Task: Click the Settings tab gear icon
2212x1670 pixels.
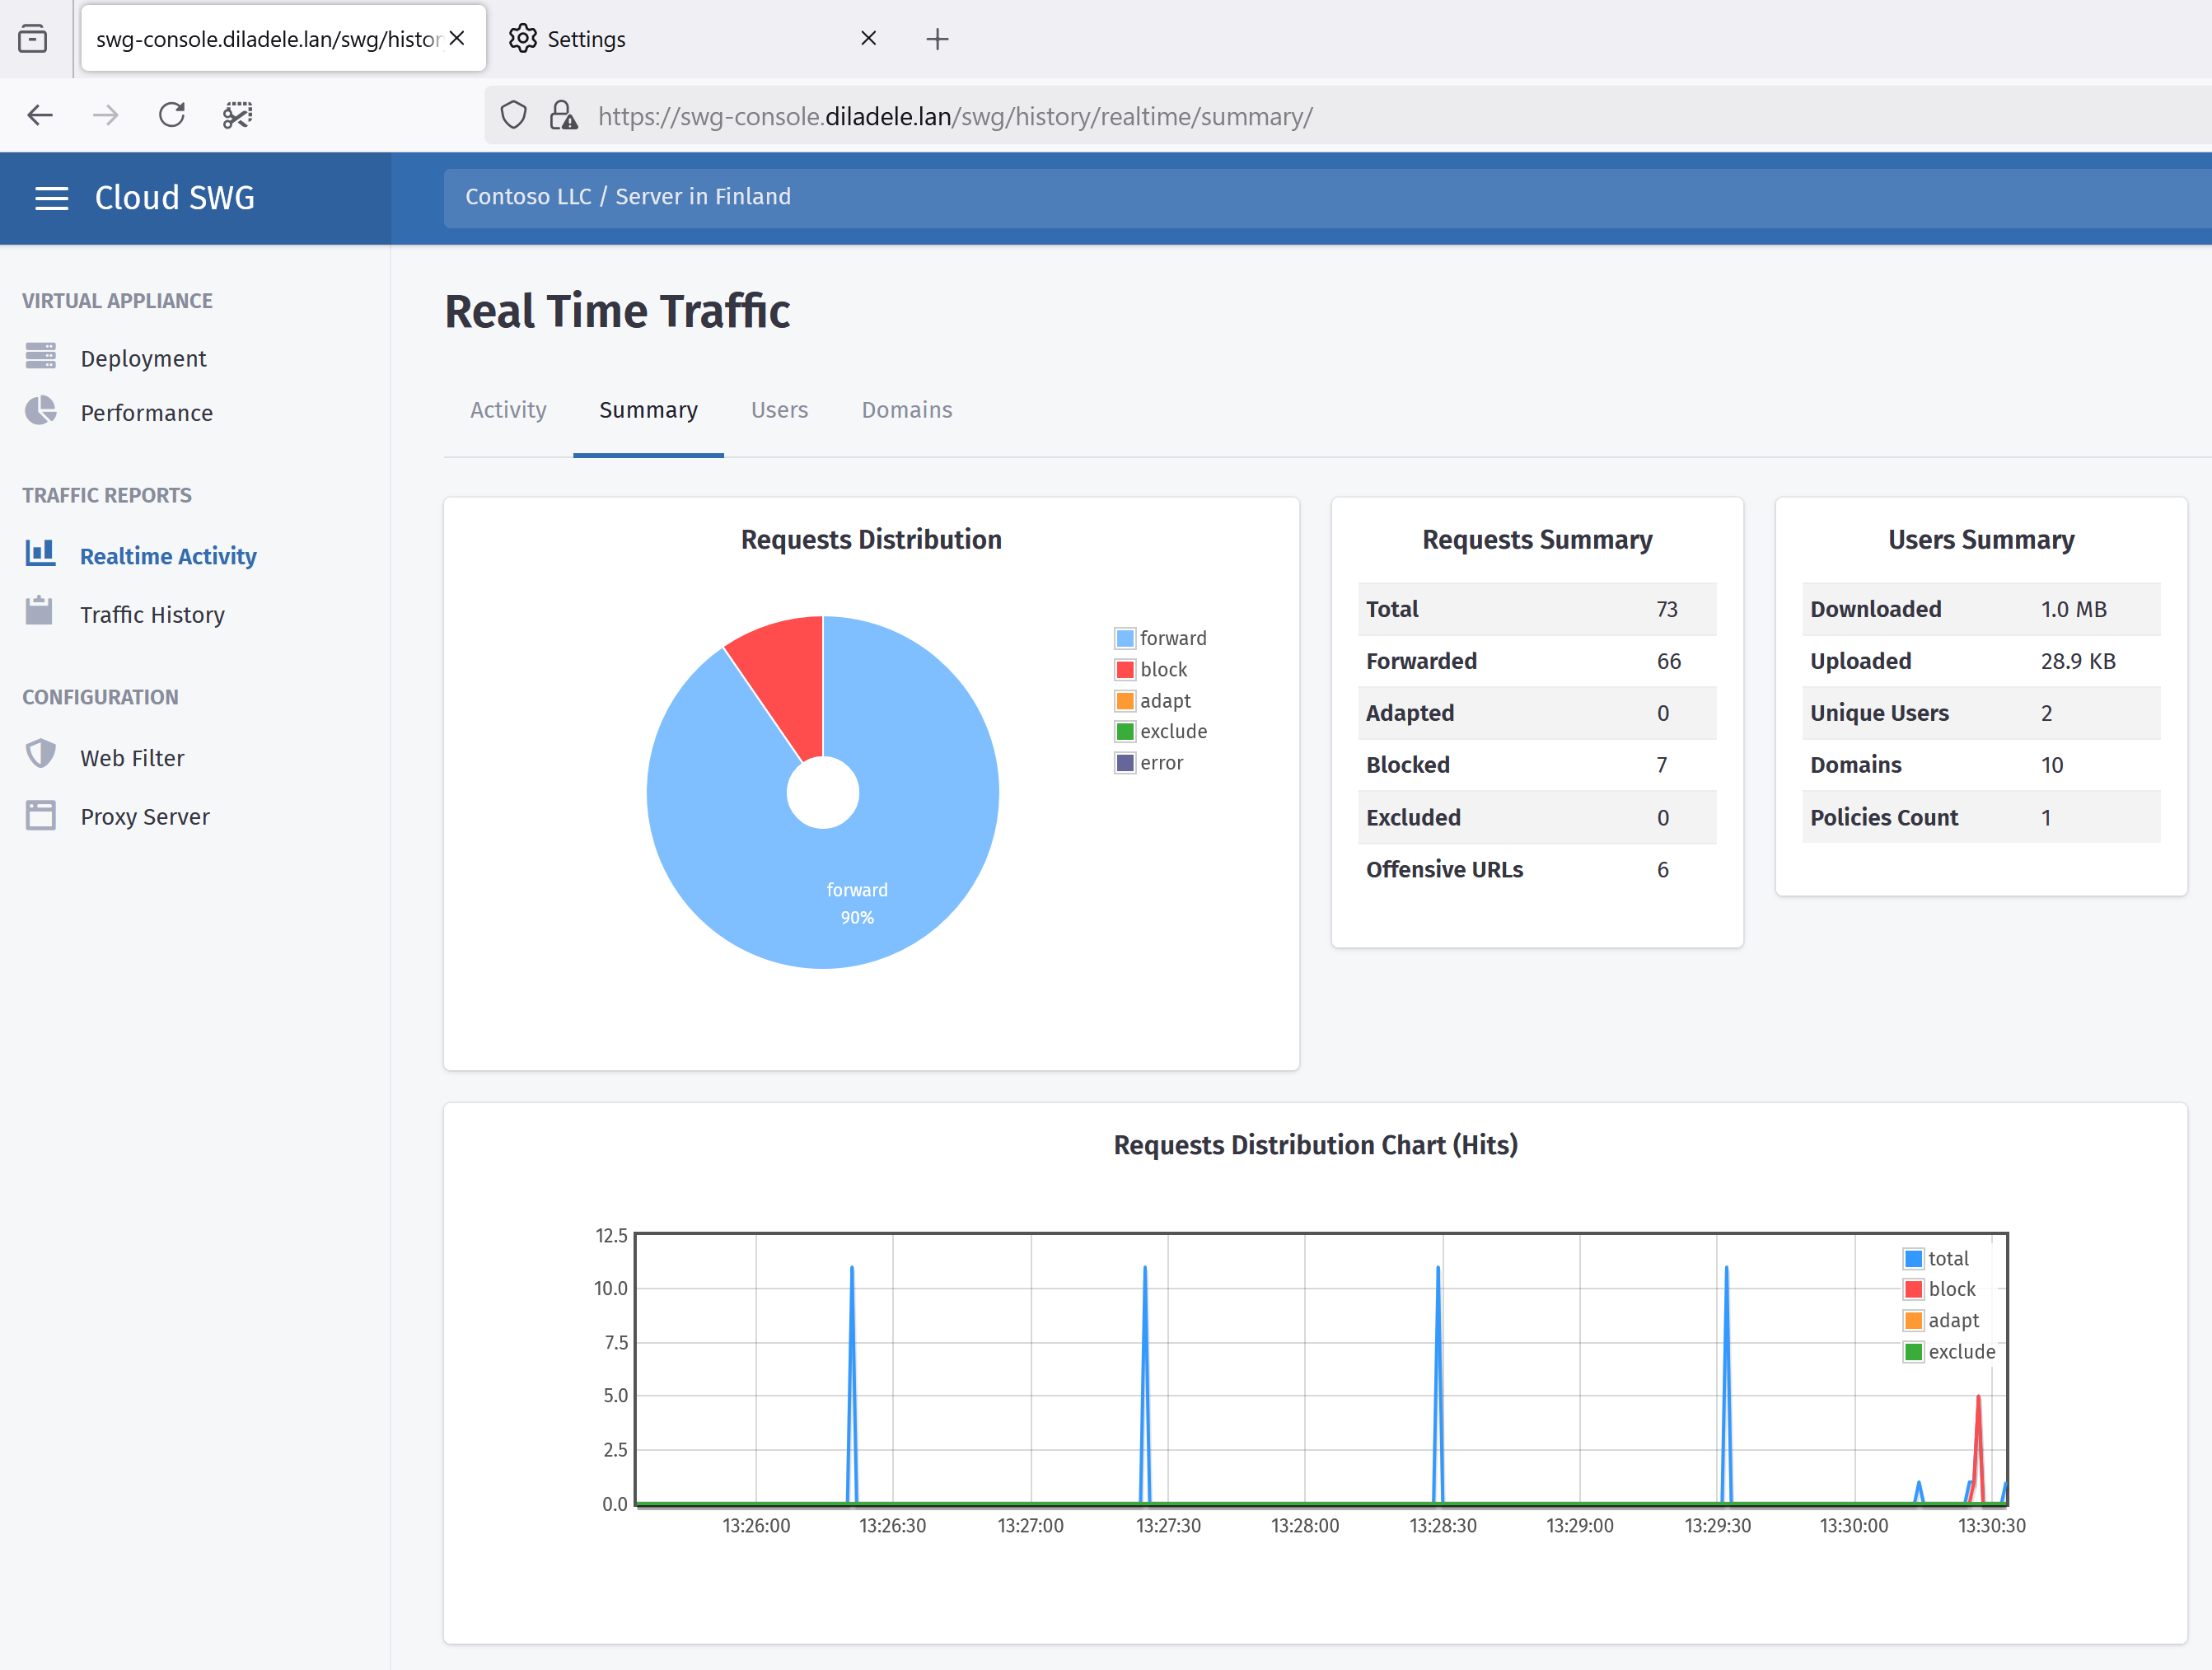Action: [x=522, y=39]
